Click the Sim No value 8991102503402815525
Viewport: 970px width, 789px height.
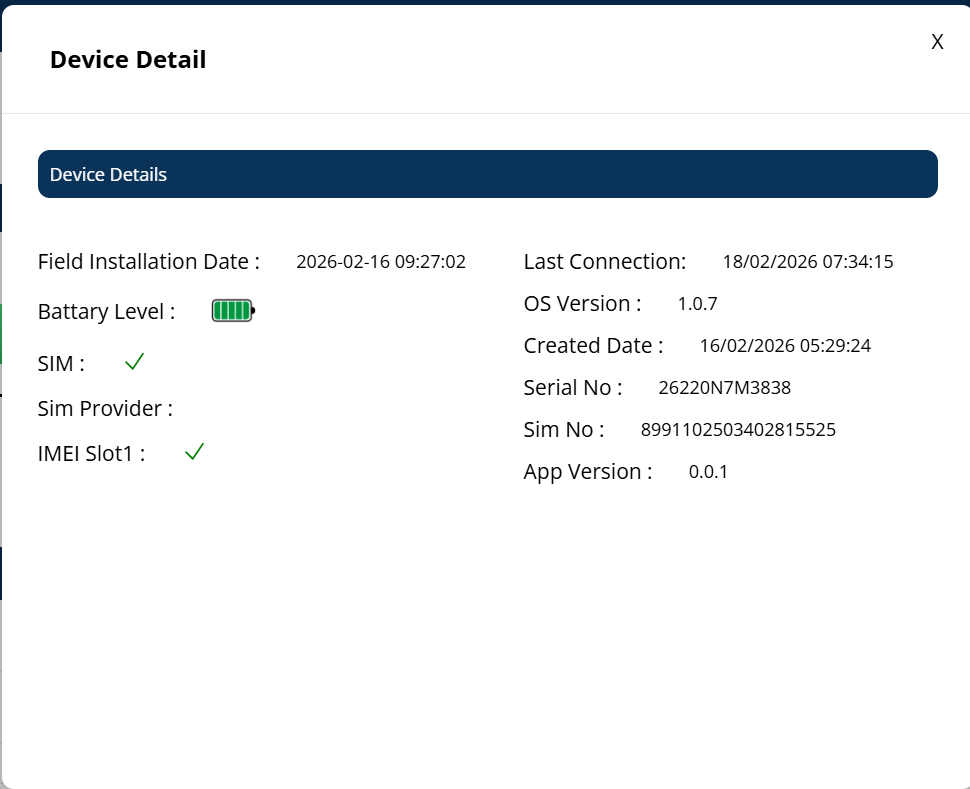738,430
